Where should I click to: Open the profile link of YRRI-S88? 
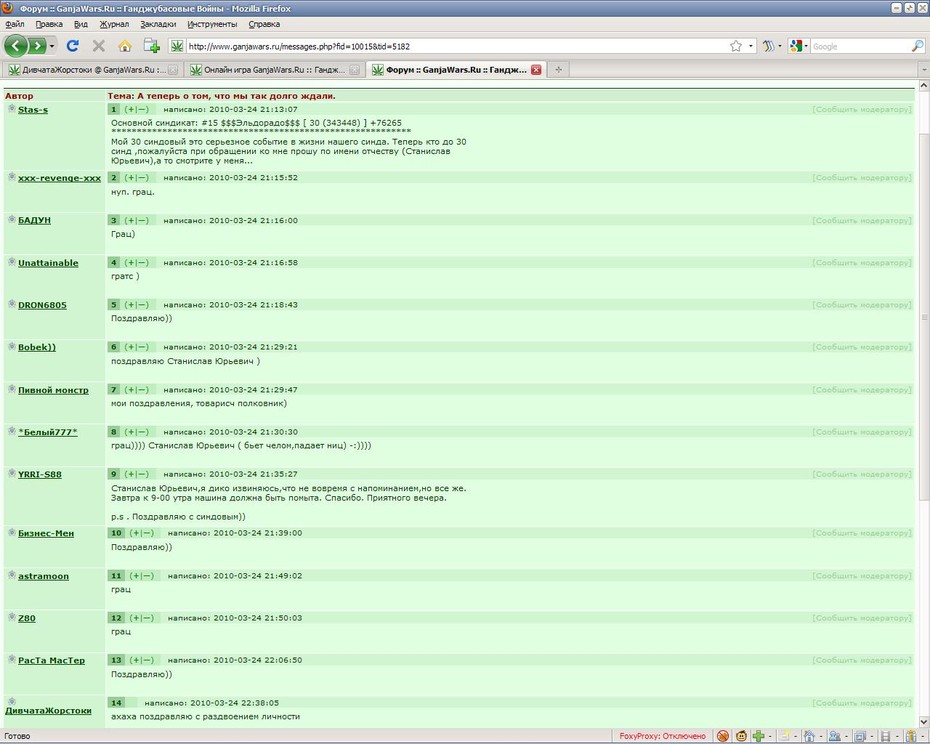pos(40,474)
